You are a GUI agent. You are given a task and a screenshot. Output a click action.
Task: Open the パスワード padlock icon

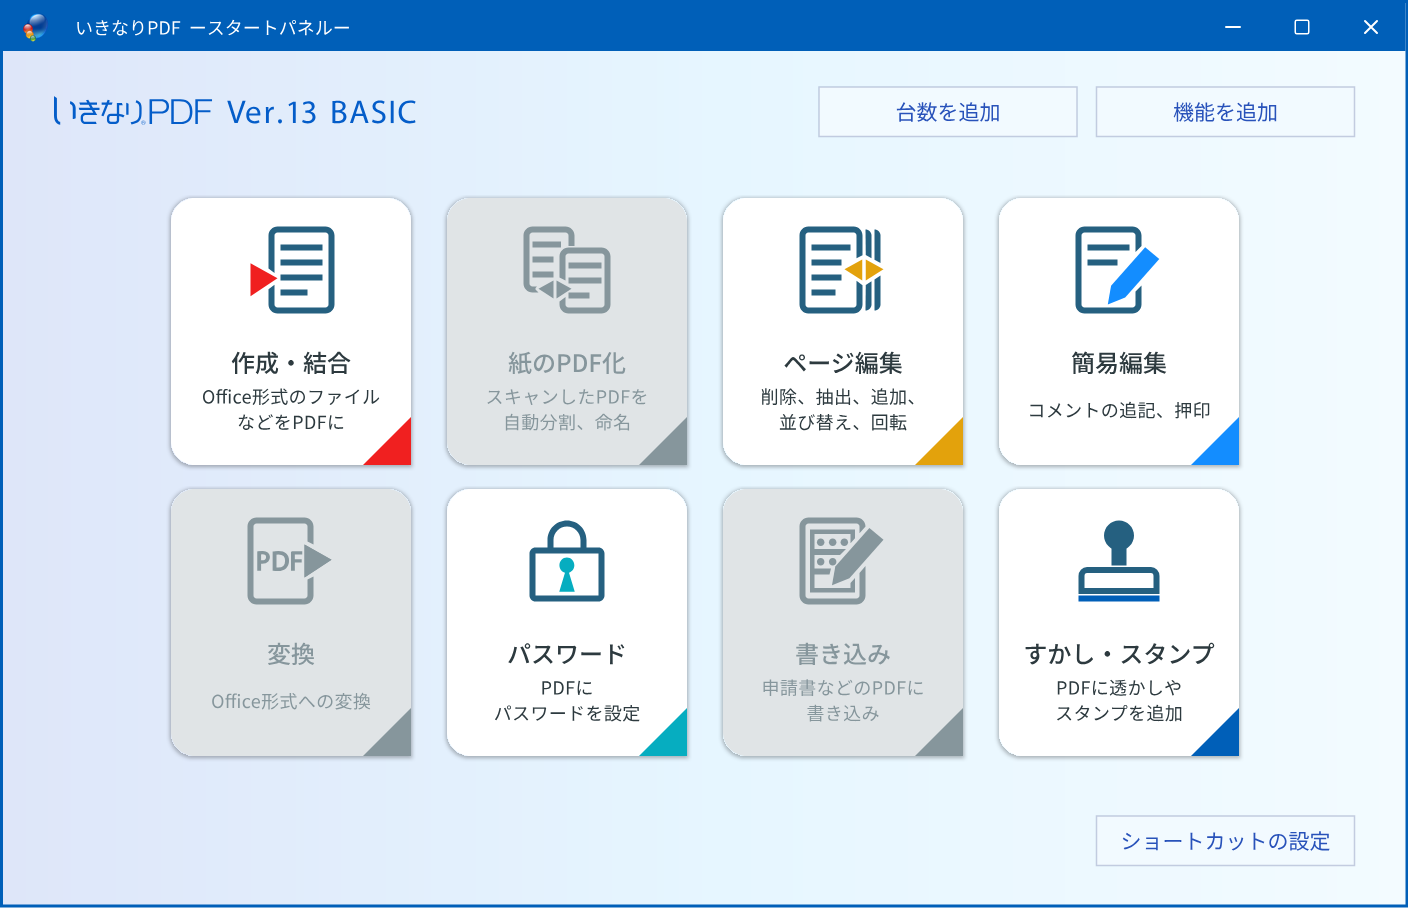(x=567, y=561)
